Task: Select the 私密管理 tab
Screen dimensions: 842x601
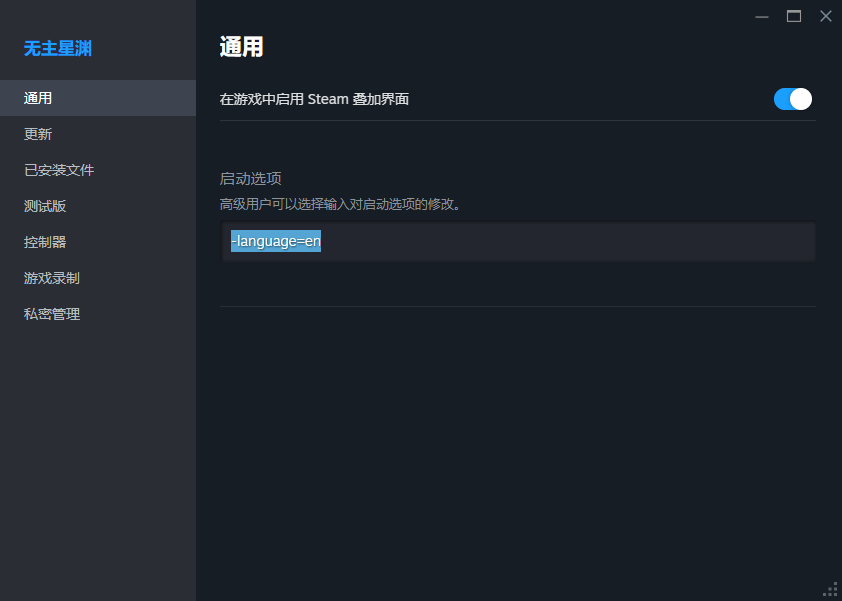Action: tap(98, 314)
